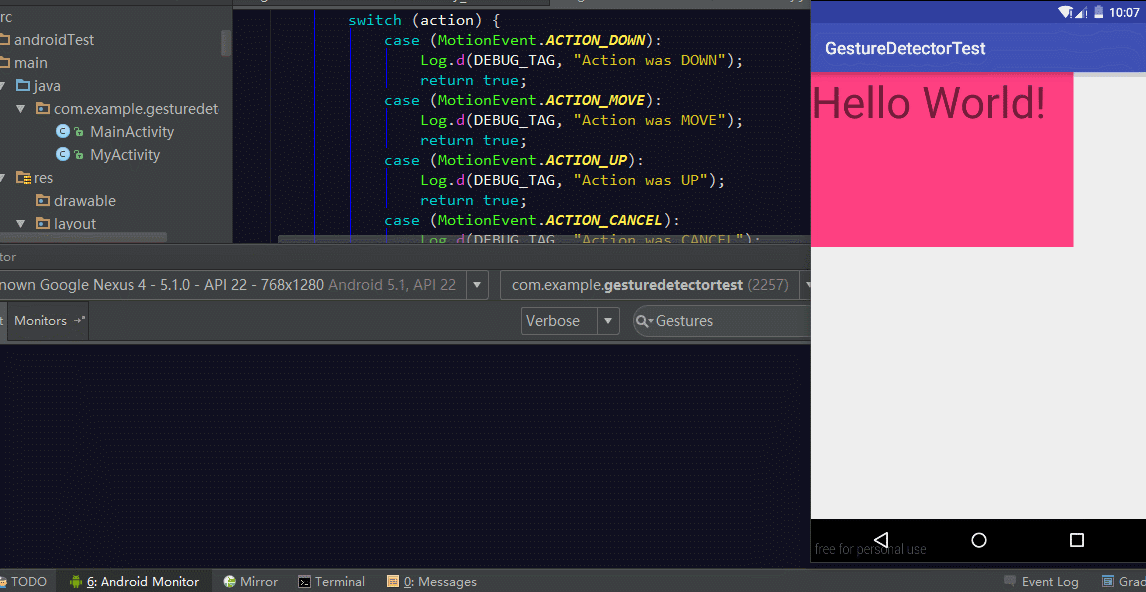This screenshot has height=592, width=1146.
Task: Tap the Android back navigation button
Action: pos(880,540)
